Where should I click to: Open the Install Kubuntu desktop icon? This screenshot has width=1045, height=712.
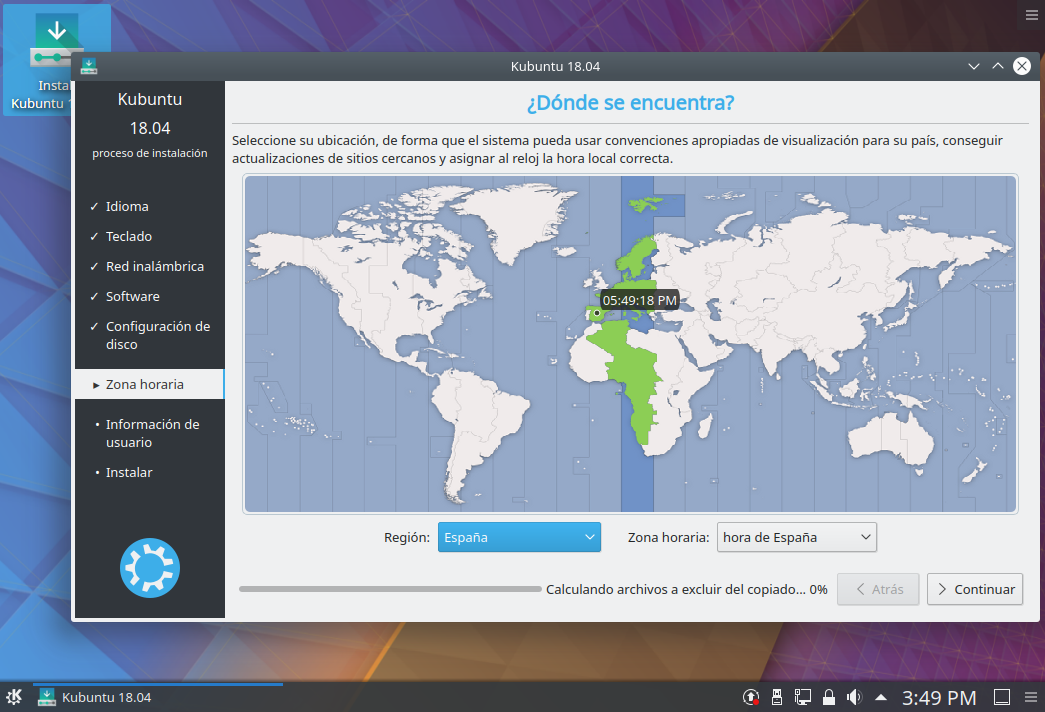click(x=57, y=59)
